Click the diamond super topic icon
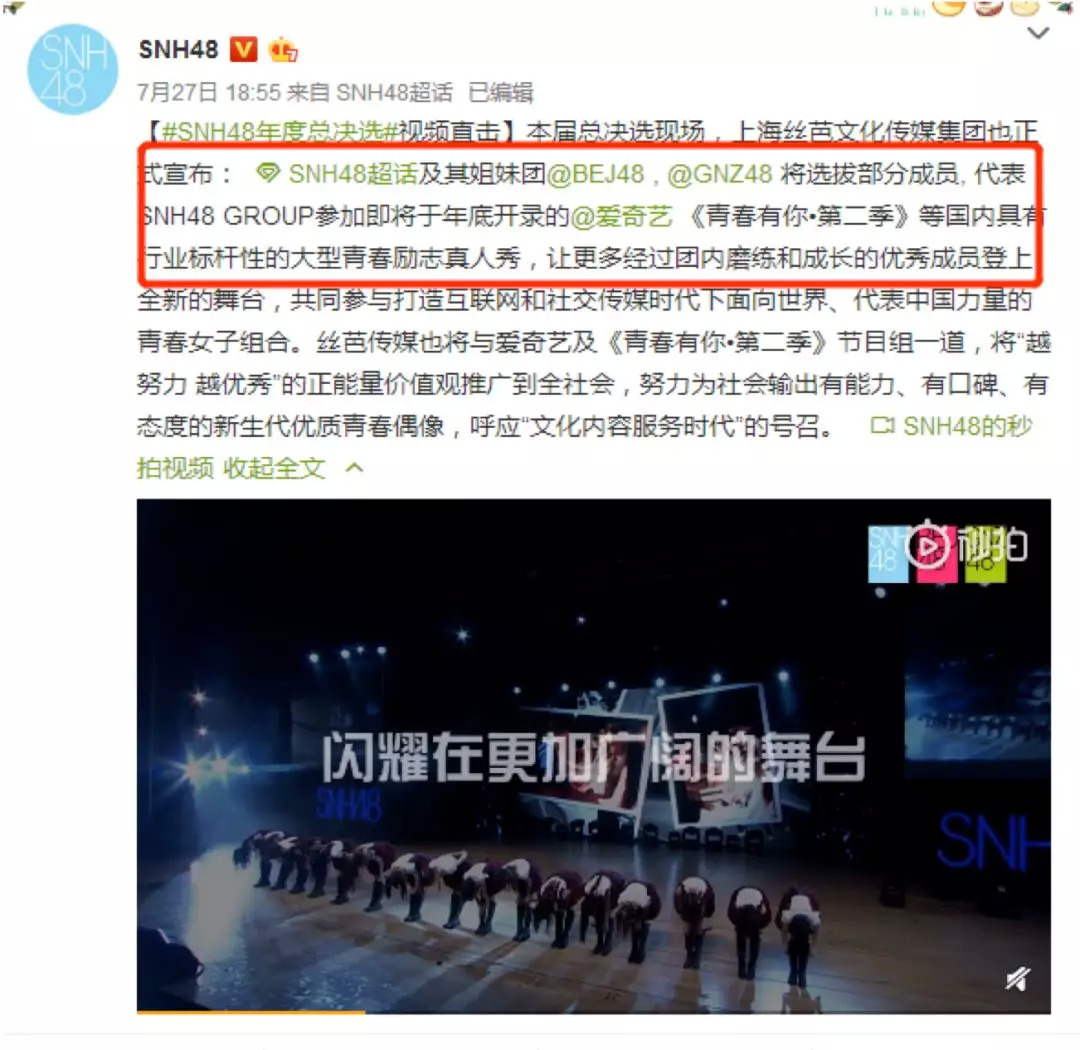This screenshot has width=1080, height=1050. [268, 172]
